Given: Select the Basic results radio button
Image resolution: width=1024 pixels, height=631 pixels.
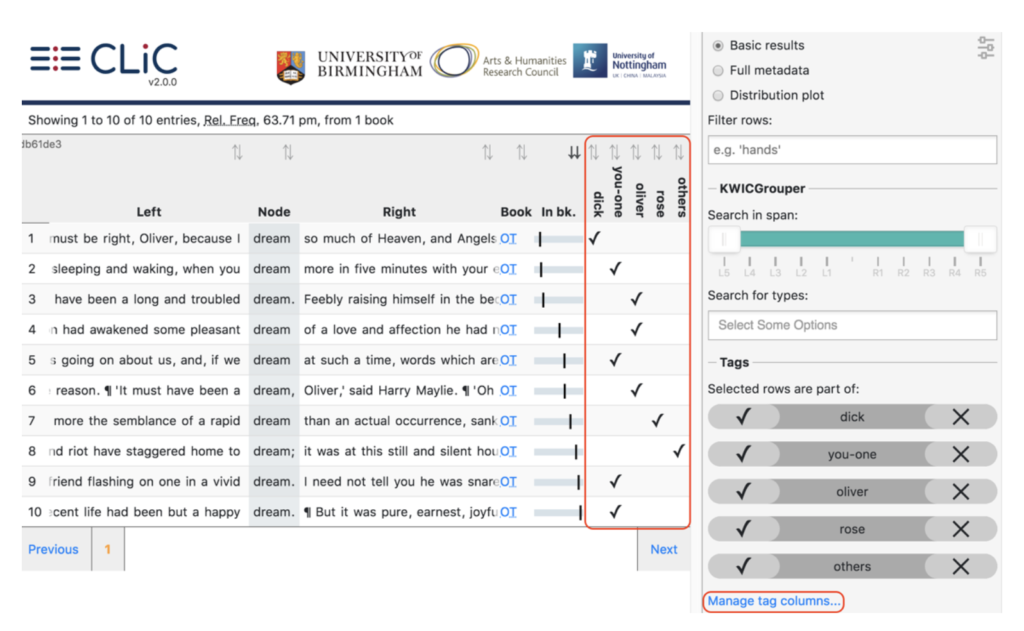Looking at the screenshot, I should 718,46.
